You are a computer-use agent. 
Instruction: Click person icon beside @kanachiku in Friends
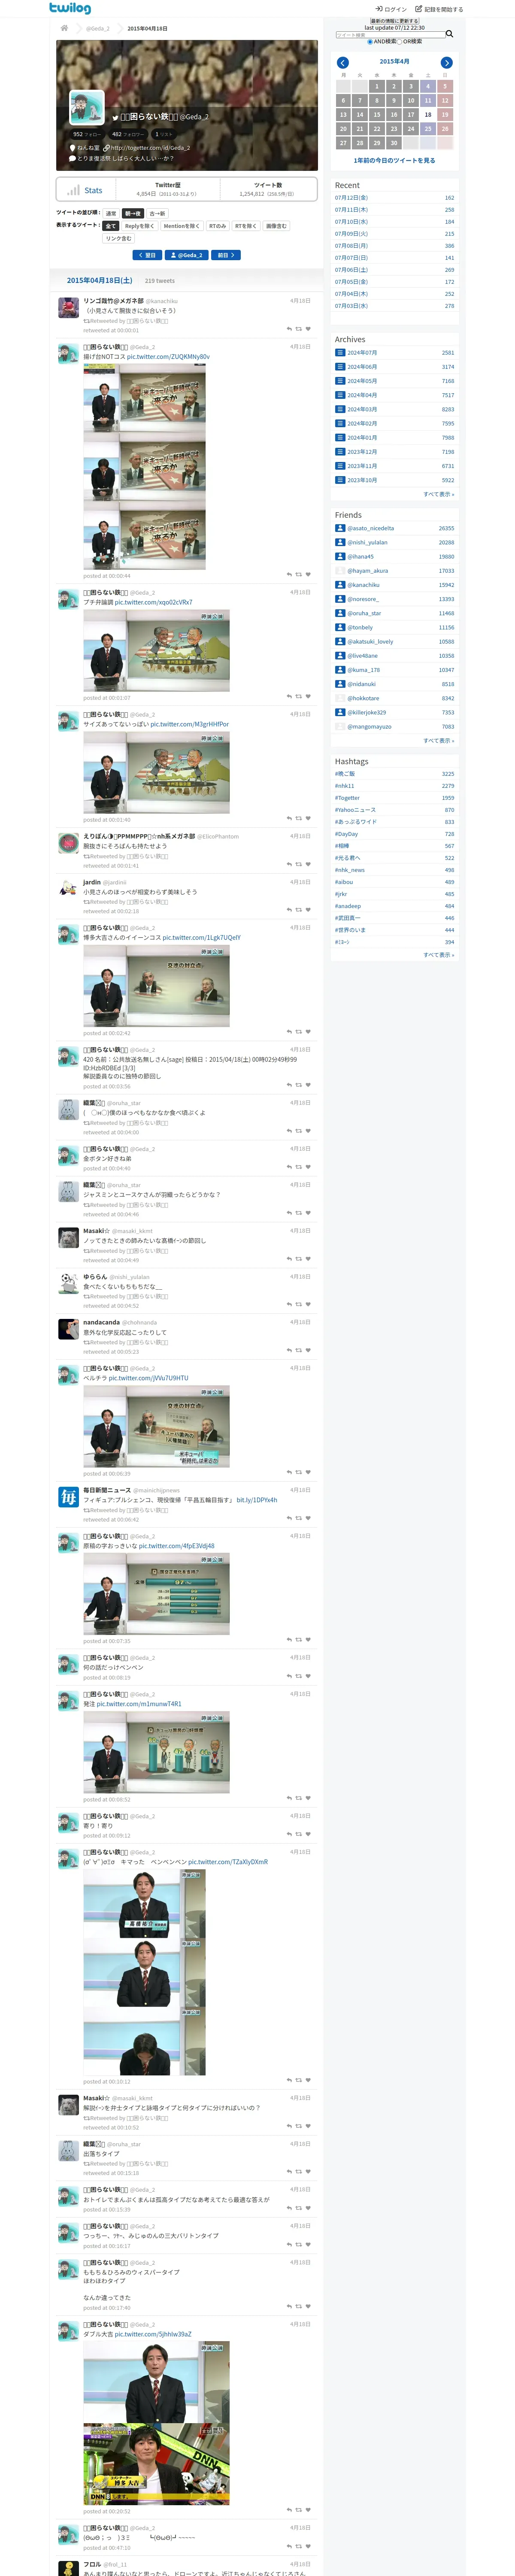click(340, 585)
